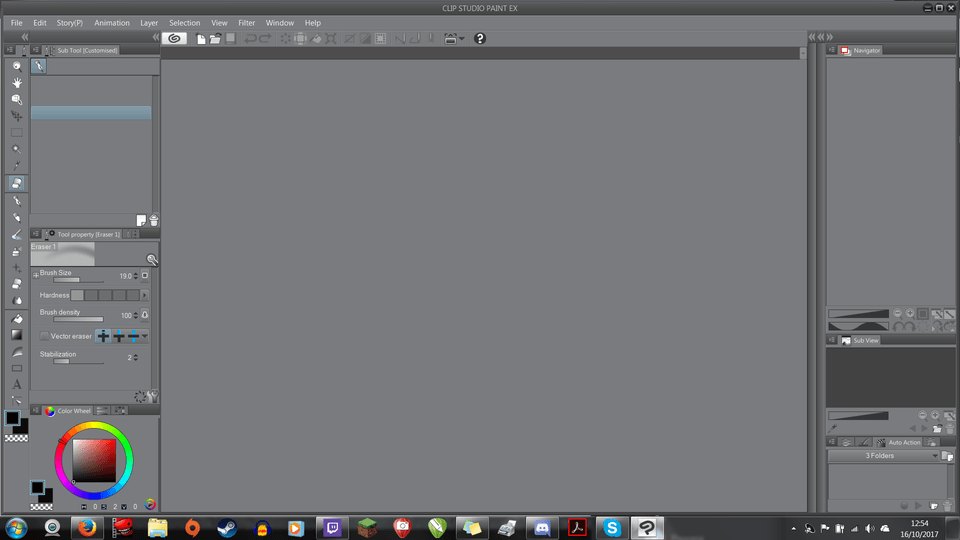Click the Stabilization value stepper
The width and height of the screenshot is (960, 540).
click(135, 358)
